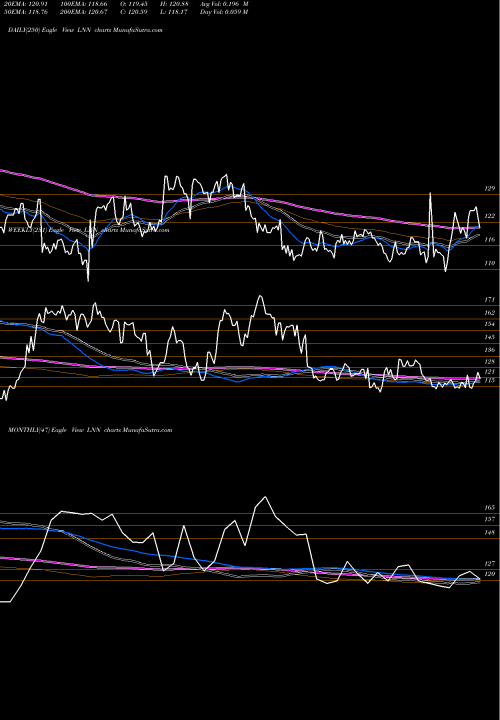Click the tall spike near daily chart's right end

coord(430,195)
